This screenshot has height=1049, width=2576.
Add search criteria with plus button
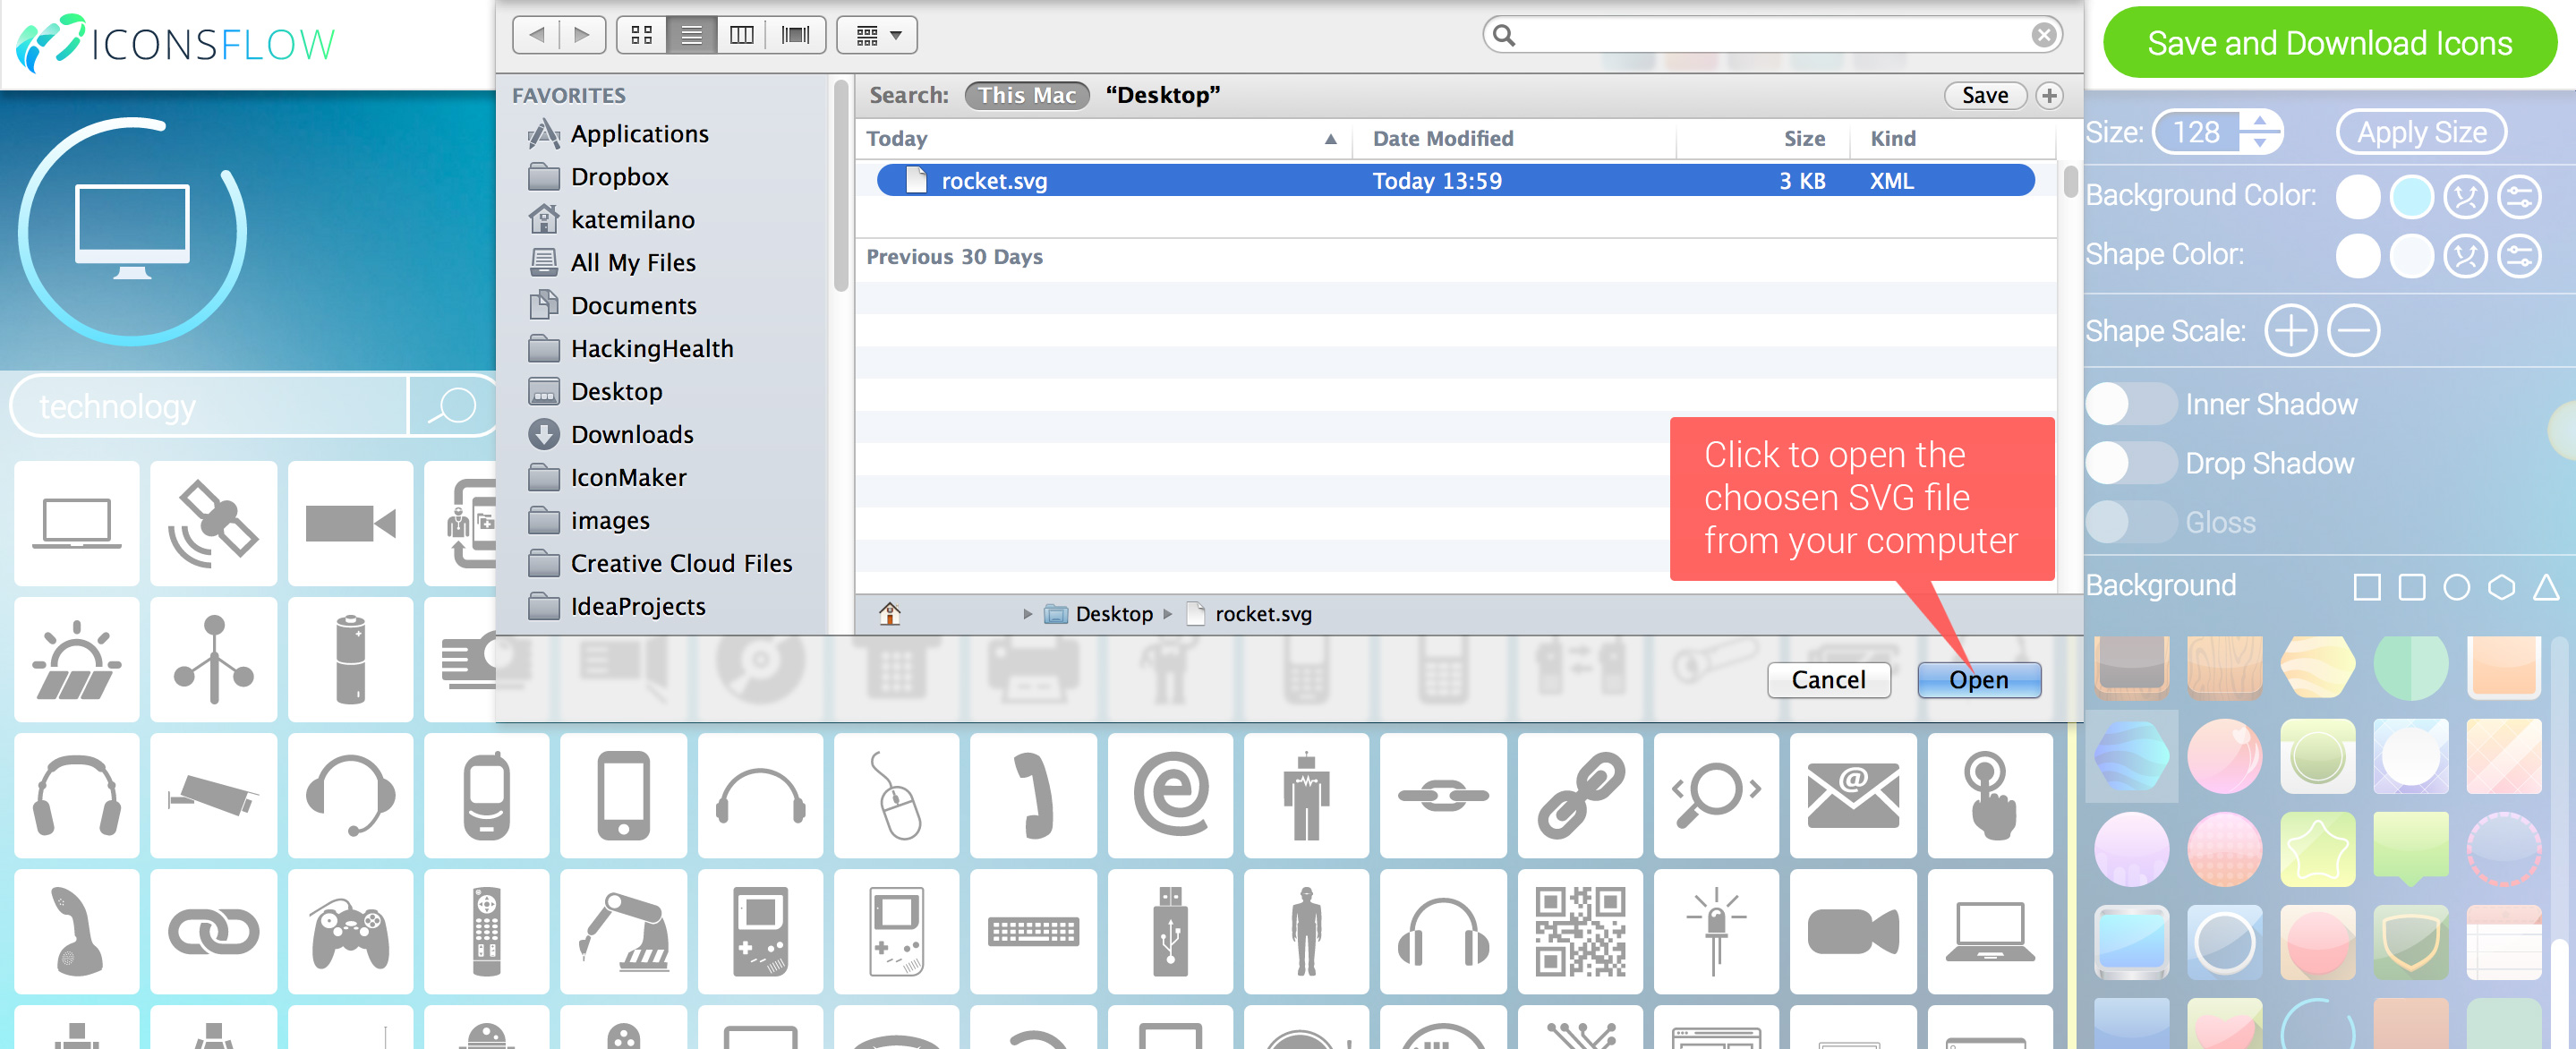(2049, 95)
